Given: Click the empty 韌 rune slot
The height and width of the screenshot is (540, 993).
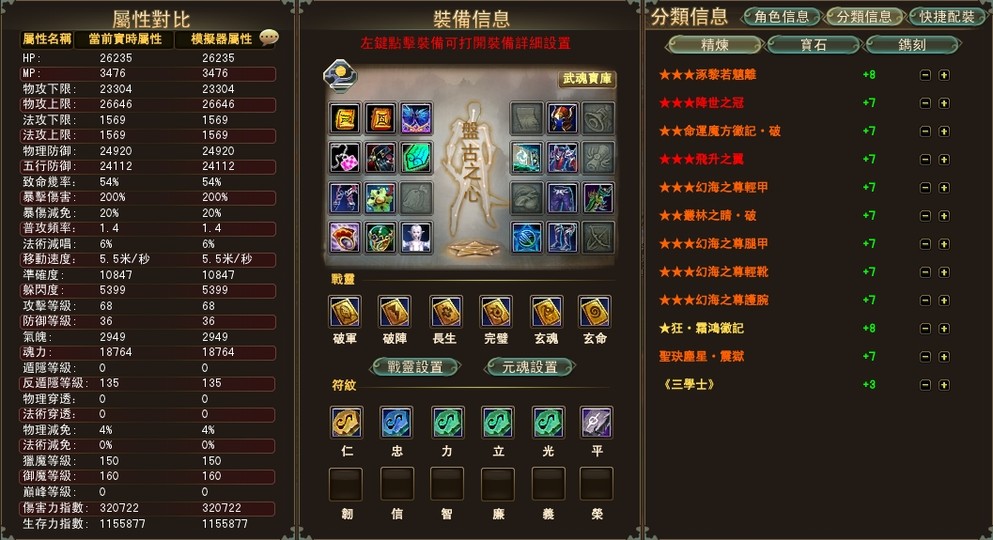Looking at the screenshot, I should (346, 484).
